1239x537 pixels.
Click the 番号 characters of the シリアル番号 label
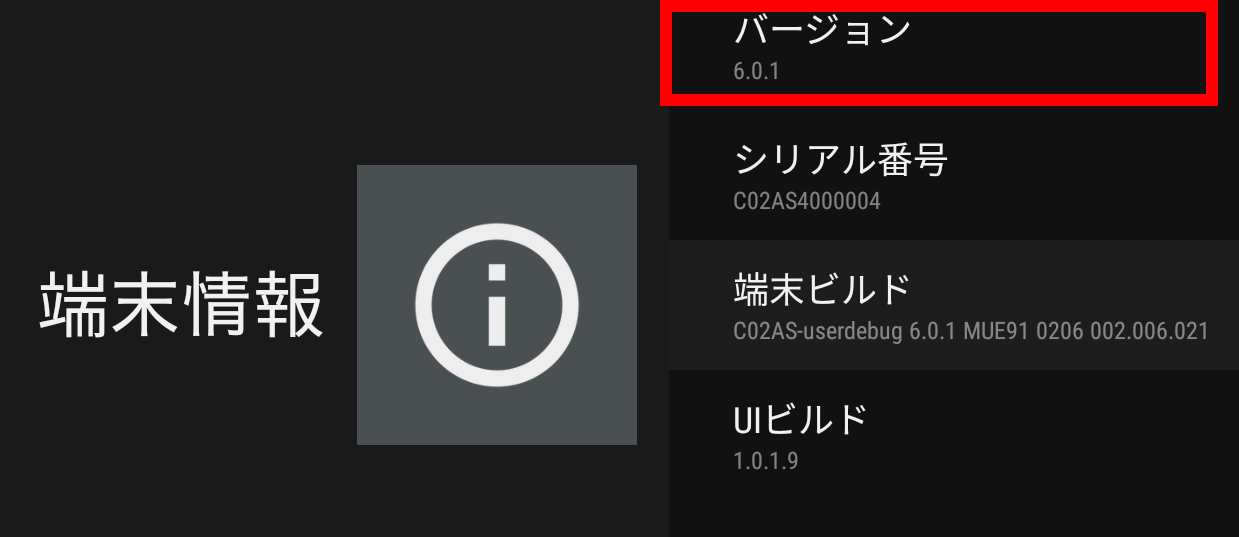912,159
